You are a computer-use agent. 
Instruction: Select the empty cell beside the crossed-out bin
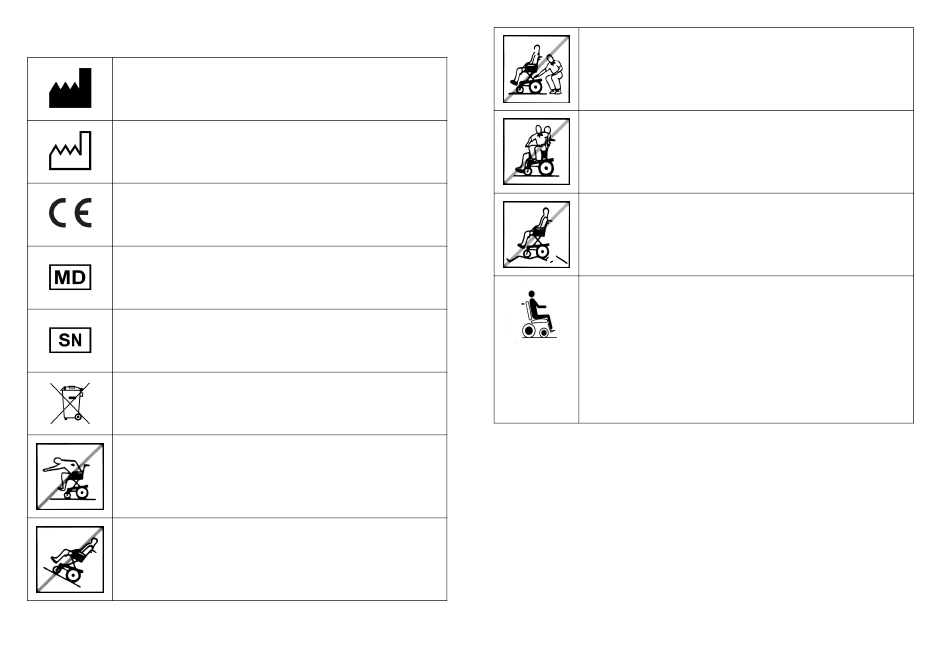click(x=279, y=403)
